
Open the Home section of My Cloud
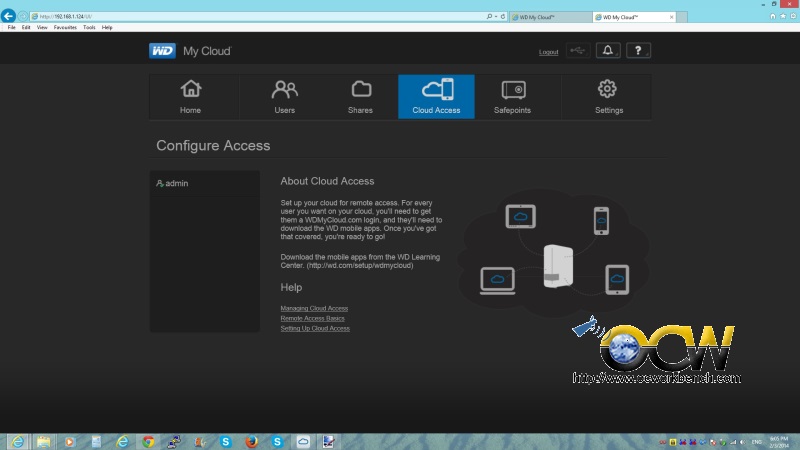[190, 96]
